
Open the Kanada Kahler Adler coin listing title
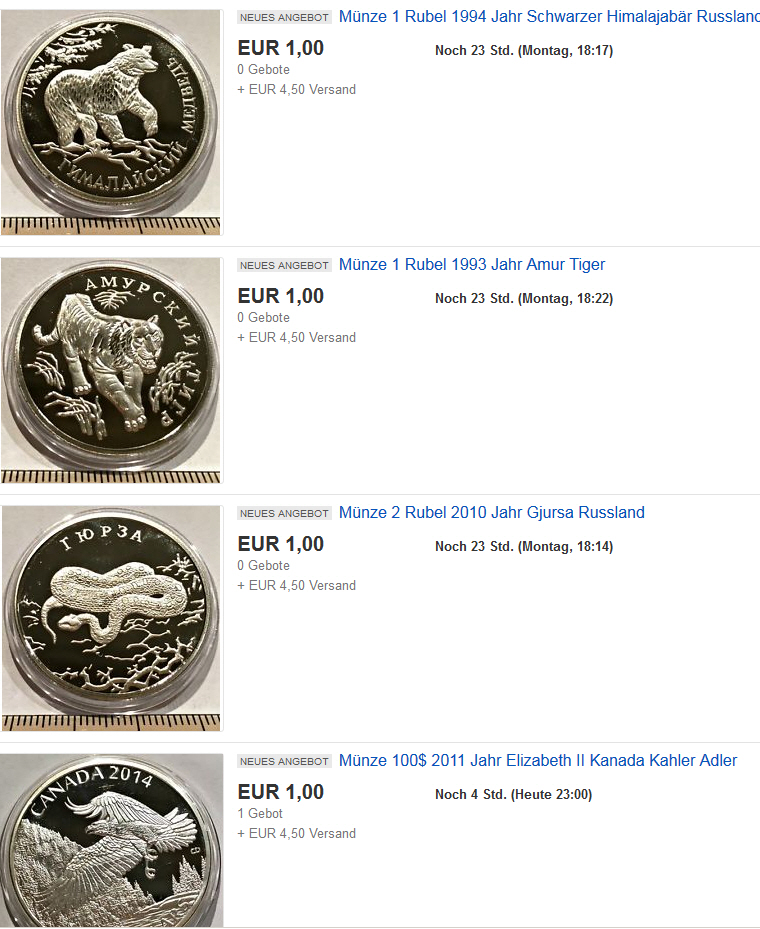[537, 760]
